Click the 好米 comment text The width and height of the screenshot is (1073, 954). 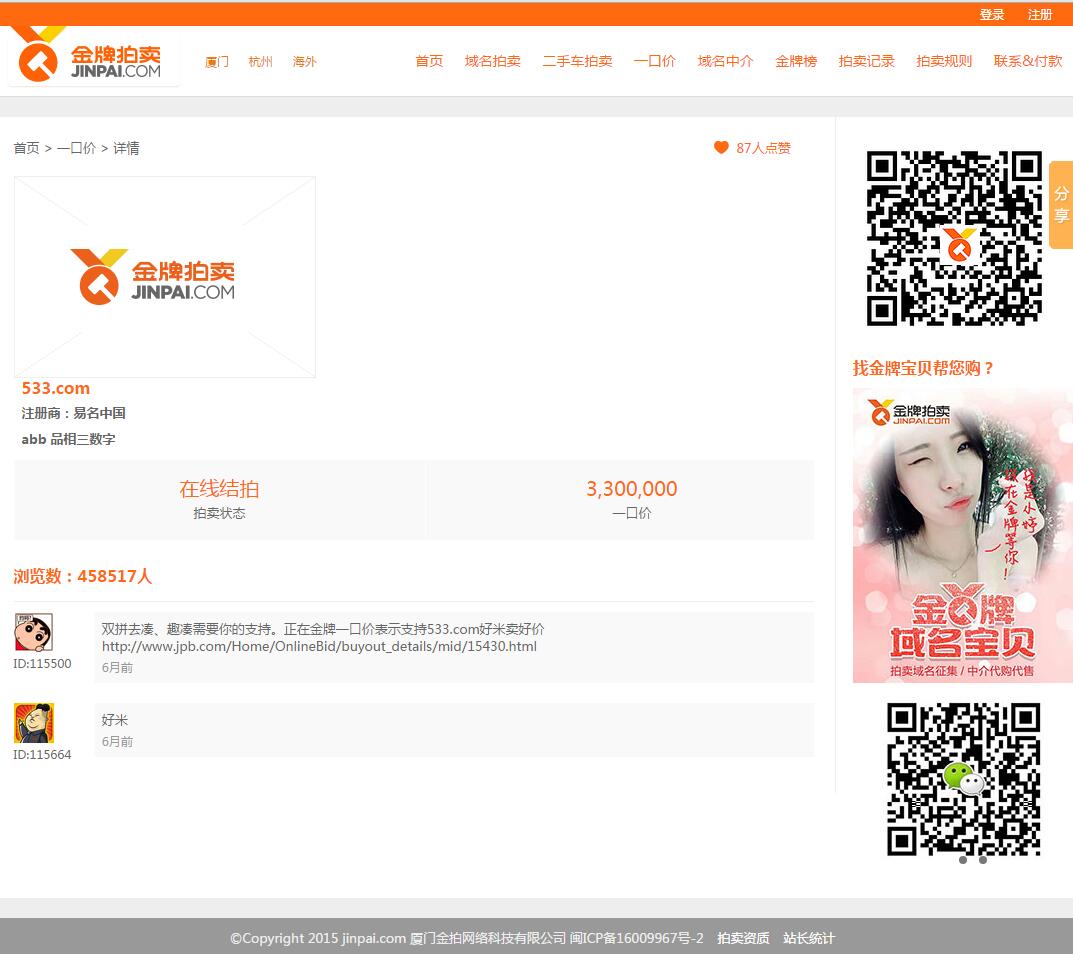115,720
